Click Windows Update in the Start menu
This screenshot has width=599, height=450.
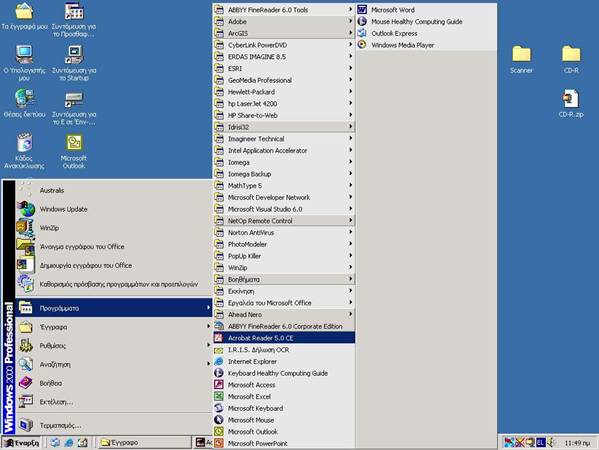[x=114, y=209]
